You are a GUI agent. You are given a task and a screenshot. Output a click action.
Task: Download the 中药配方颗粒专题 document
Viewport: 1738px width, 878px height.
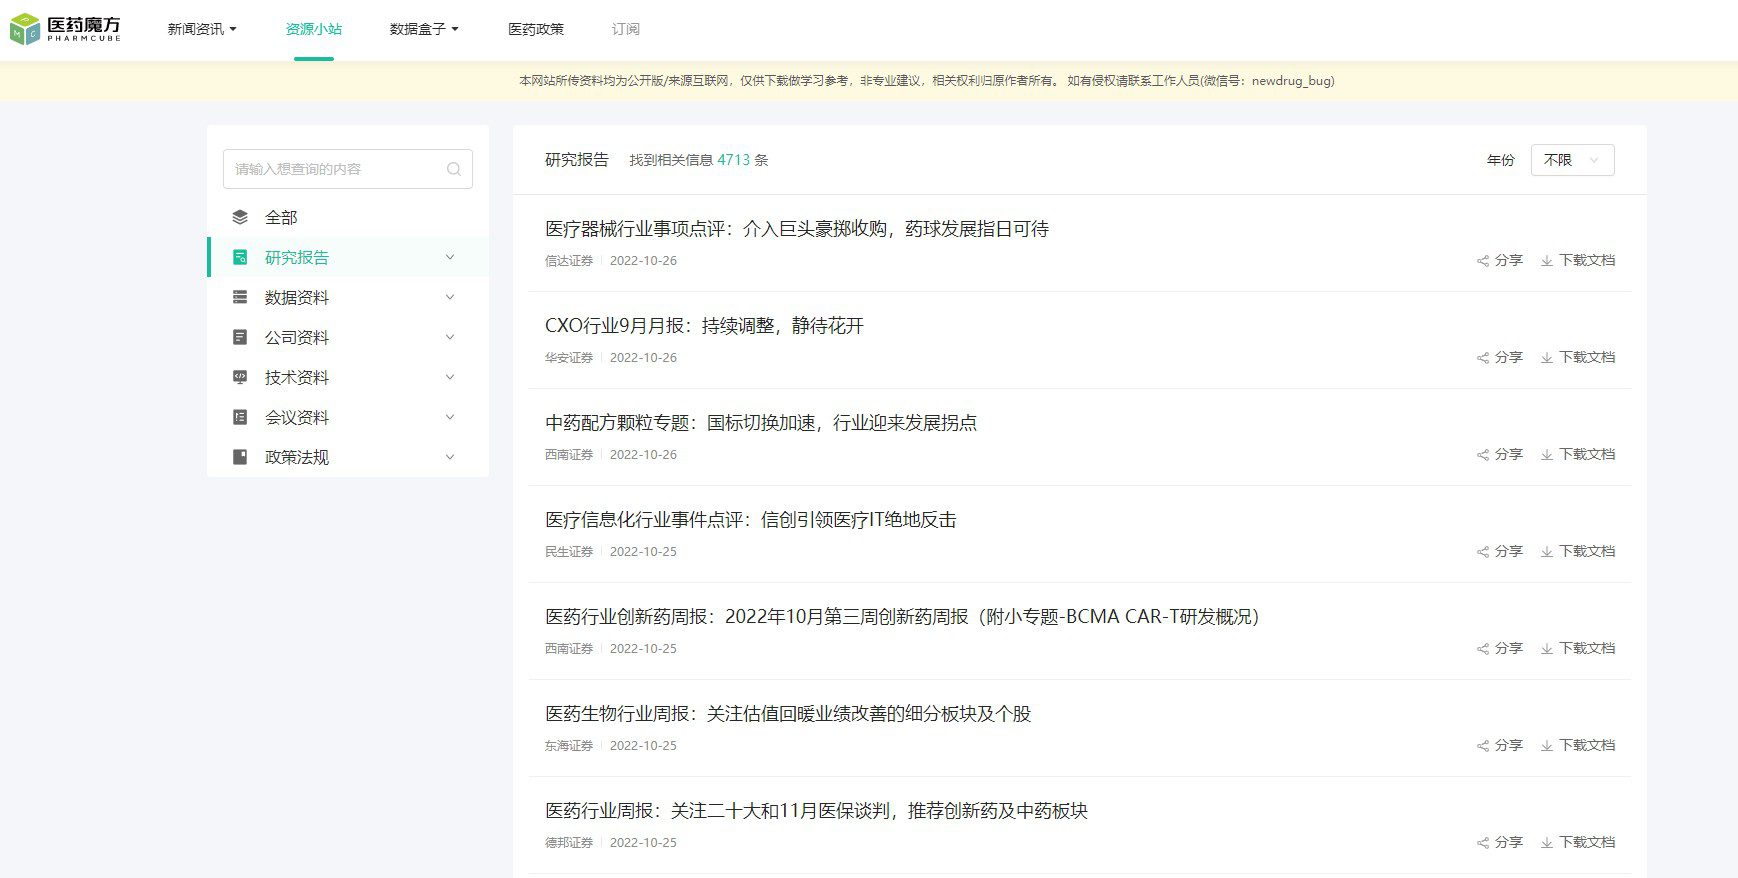(1578, 454)
